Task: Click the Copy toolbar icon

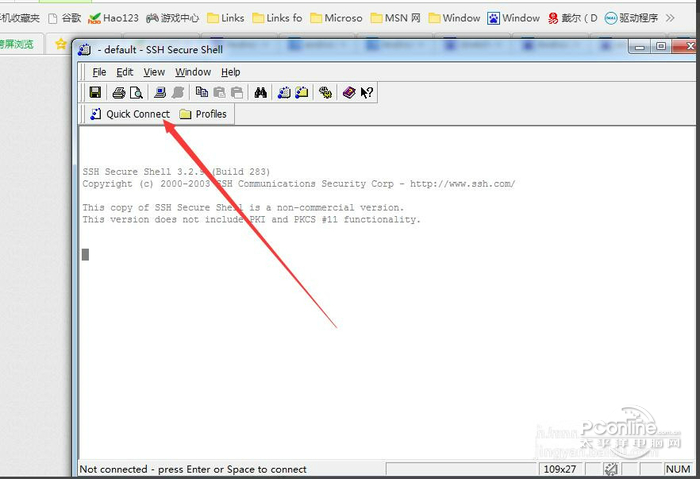Action: (x=202, y=92)
